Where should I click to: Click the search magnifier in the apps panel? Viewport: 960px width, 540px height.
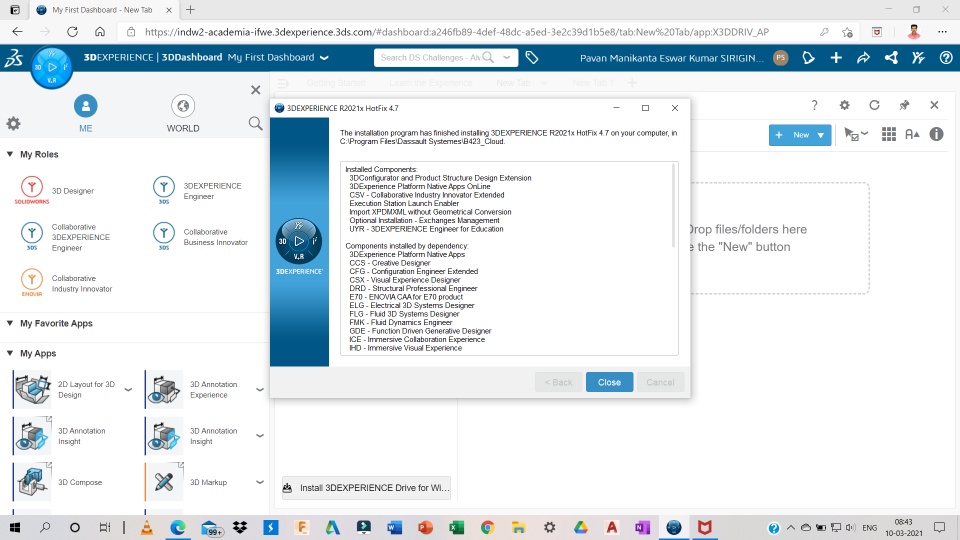tap(255, 124)
